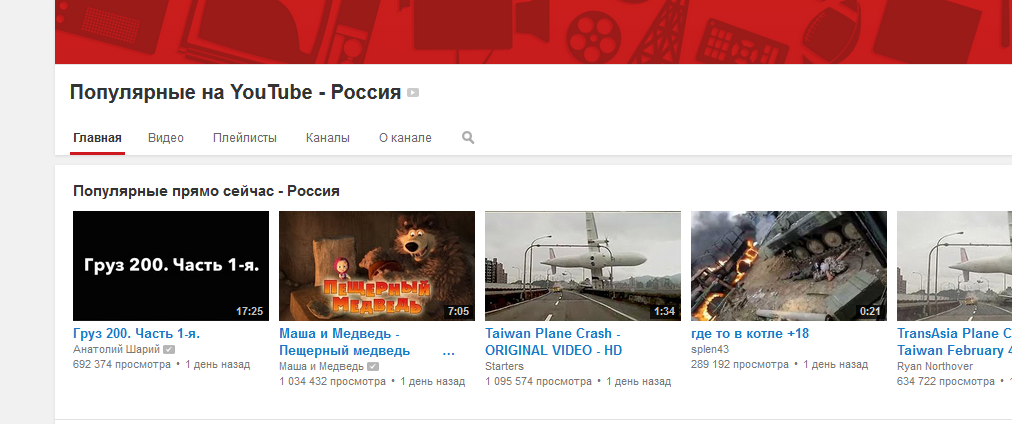Open the Taiwan plane crash 1:34 thumbnail
Screen dimensions: 1012x424
(583, 266)
